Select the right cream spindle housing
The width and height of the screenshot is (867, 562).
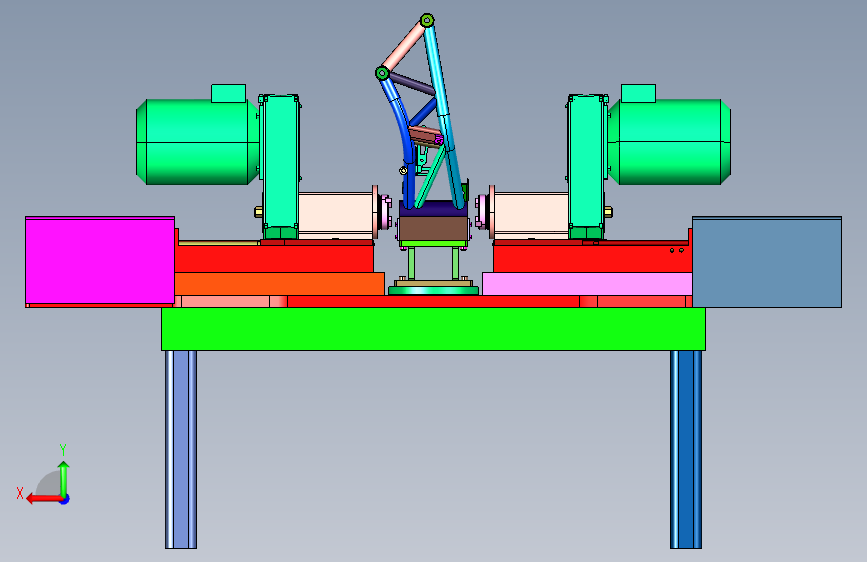[531, 216]
